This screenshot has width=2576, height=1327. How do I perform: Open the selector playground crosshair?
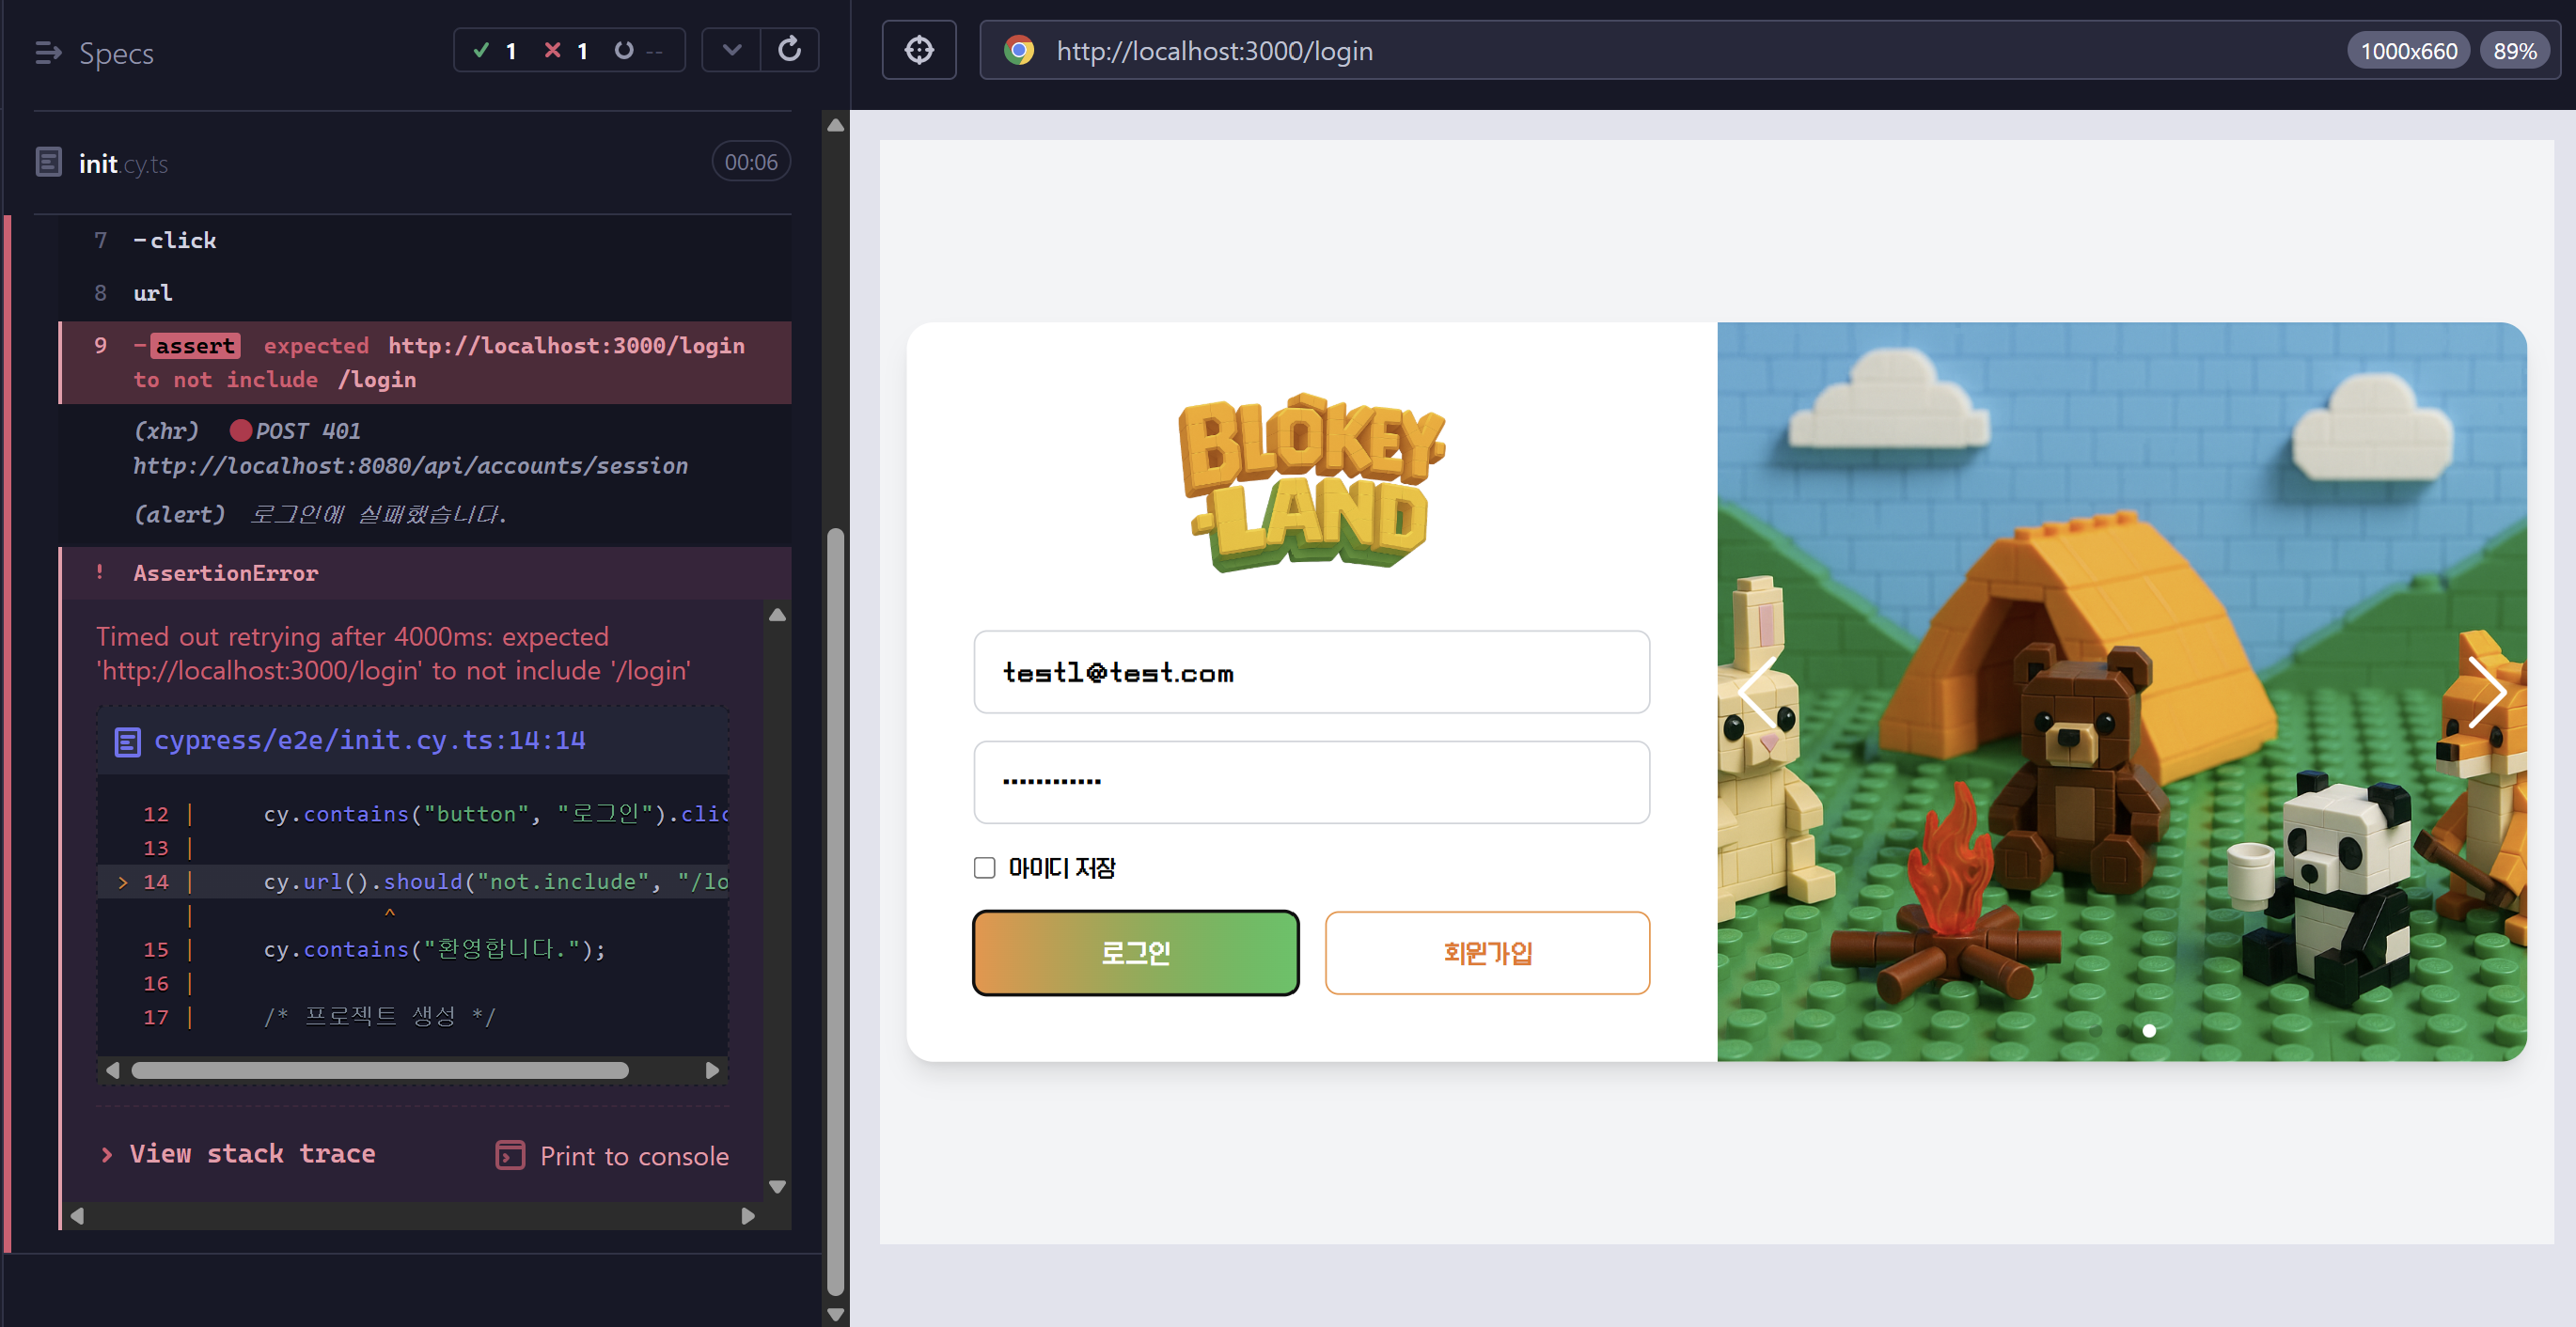pyautogui.click(x=919, y=50)
